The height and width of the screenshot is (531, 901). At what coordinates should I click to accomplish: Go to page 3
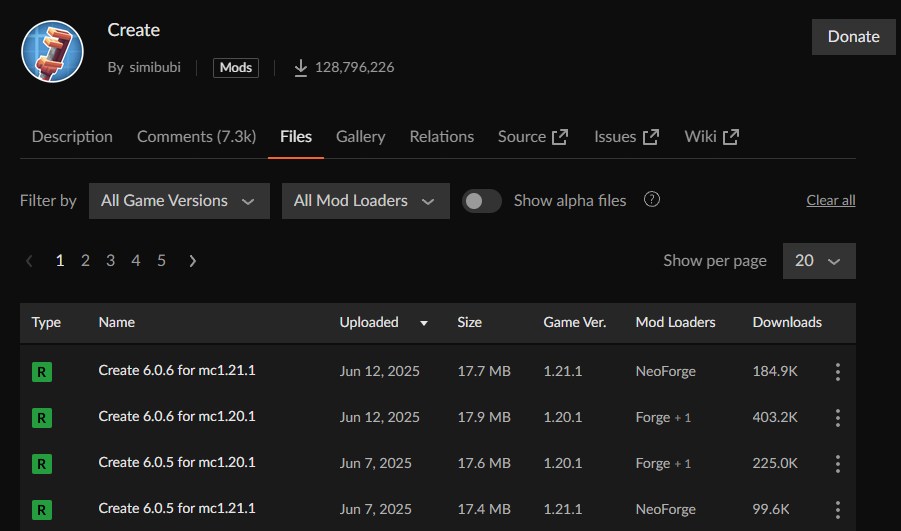pos(110,261)
